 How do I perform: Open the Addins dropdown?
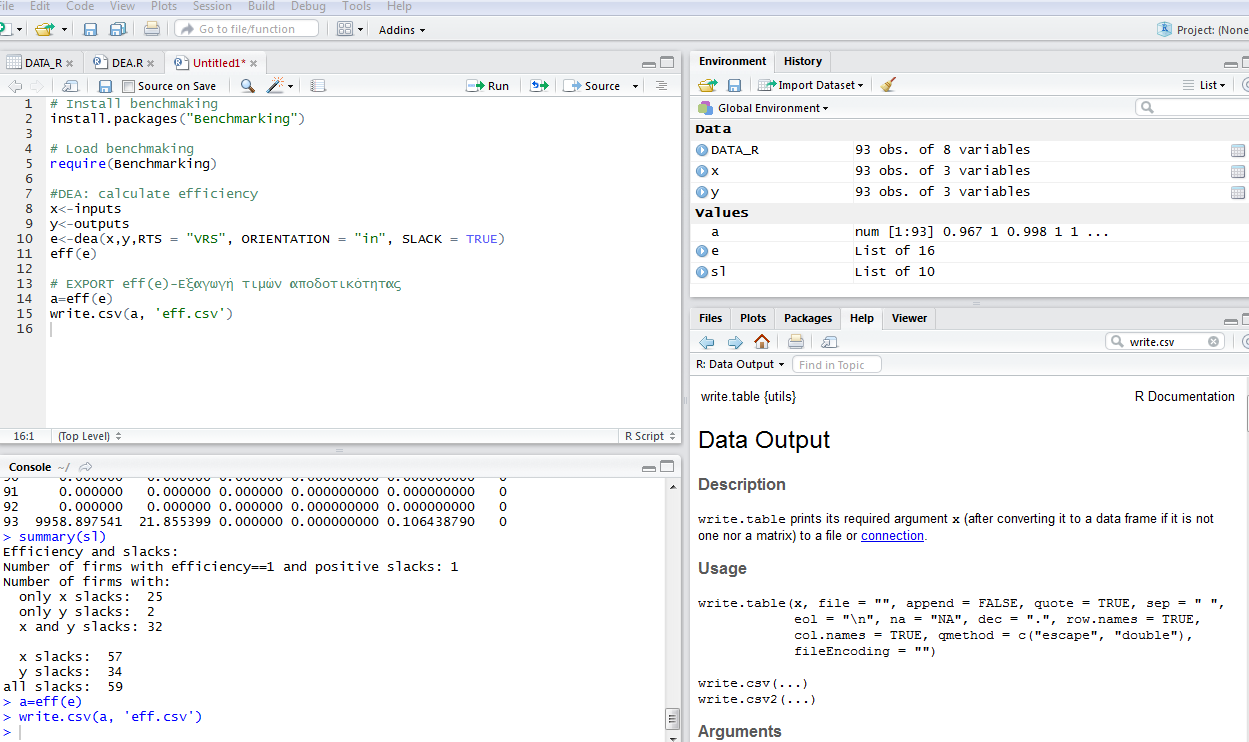coord(402,30)
